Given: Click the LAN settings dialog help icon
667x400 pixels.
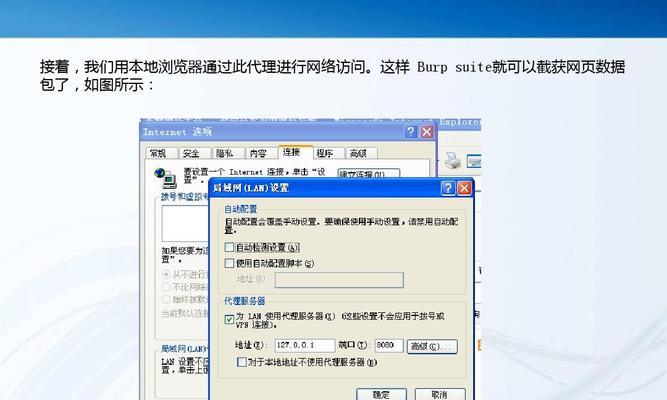Looking at the screenshot, I should pos(448,188).
